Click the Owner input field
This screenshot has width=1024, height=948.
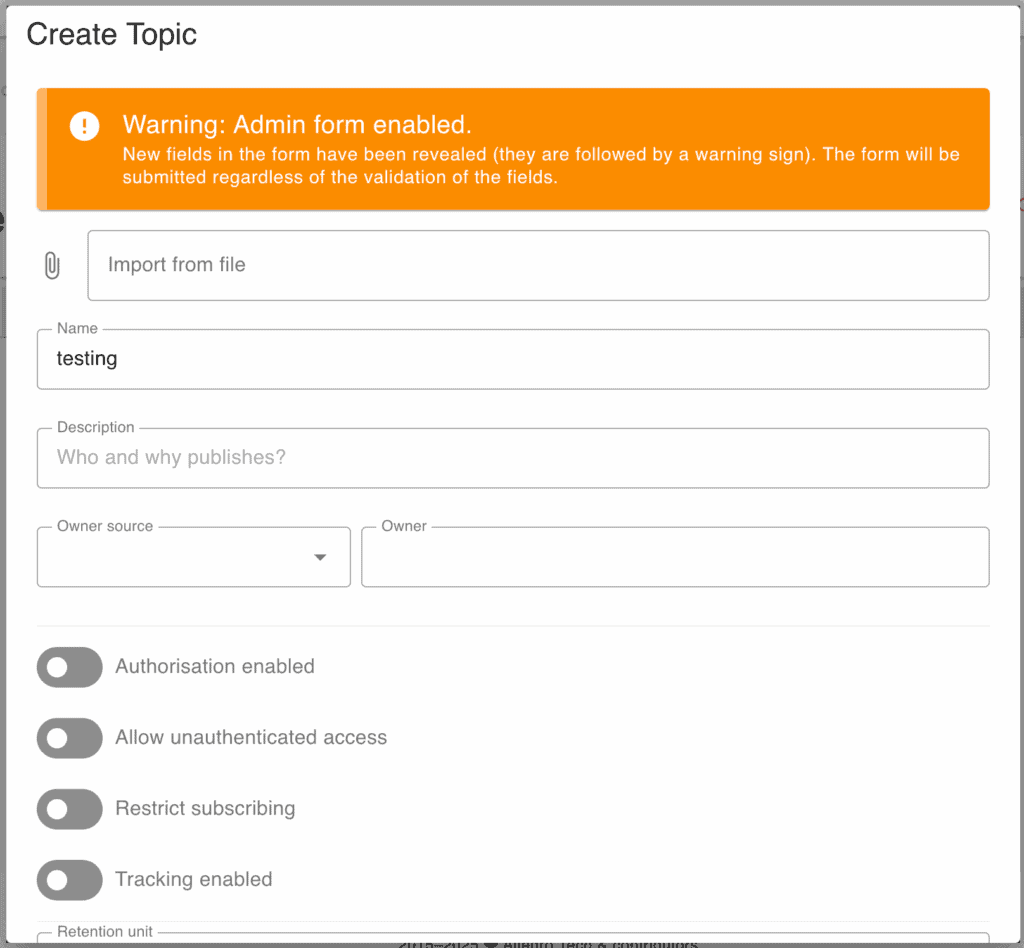[674, 557]
